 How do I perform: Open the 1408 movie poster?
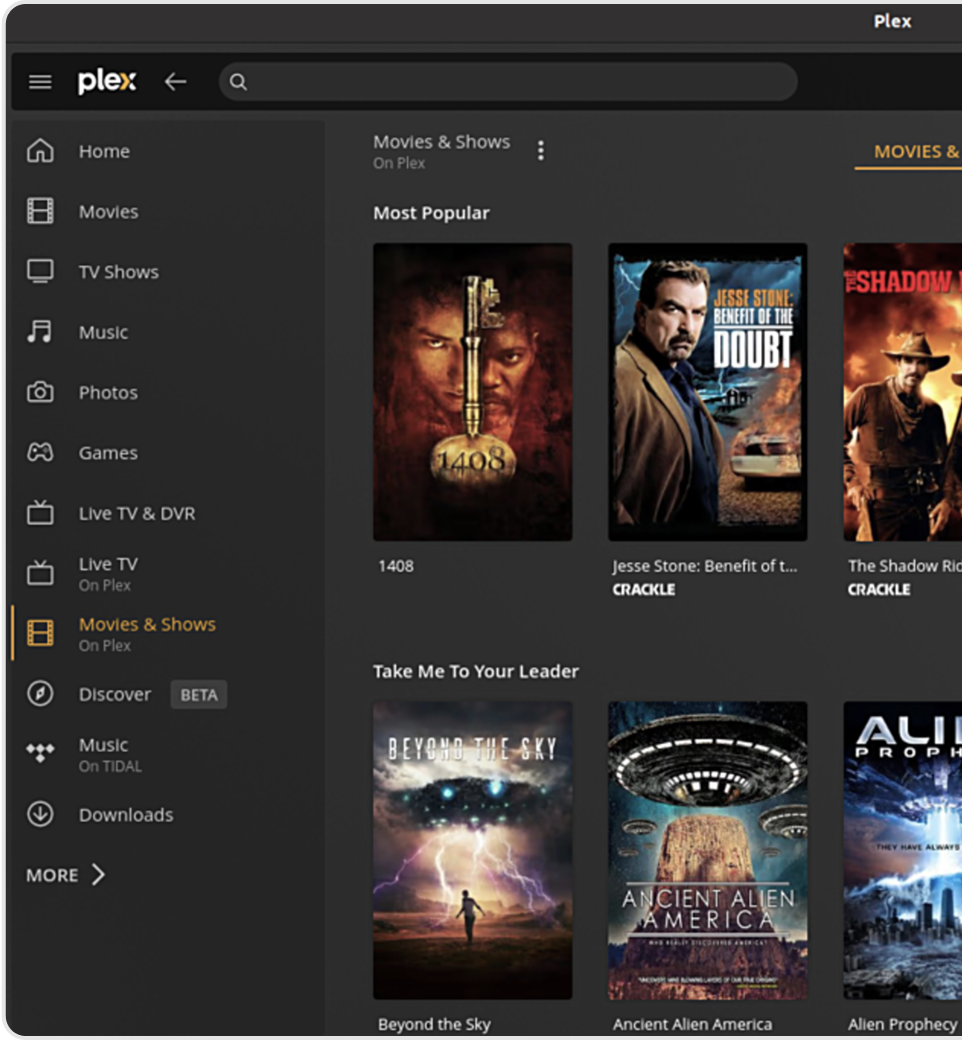click(472, 392)
